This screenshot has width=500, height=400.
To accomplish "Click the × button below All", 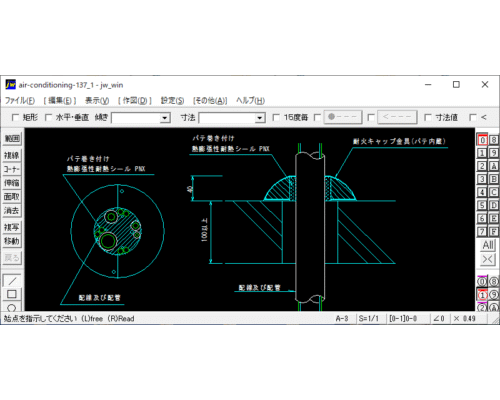I will tap(488, 259).
